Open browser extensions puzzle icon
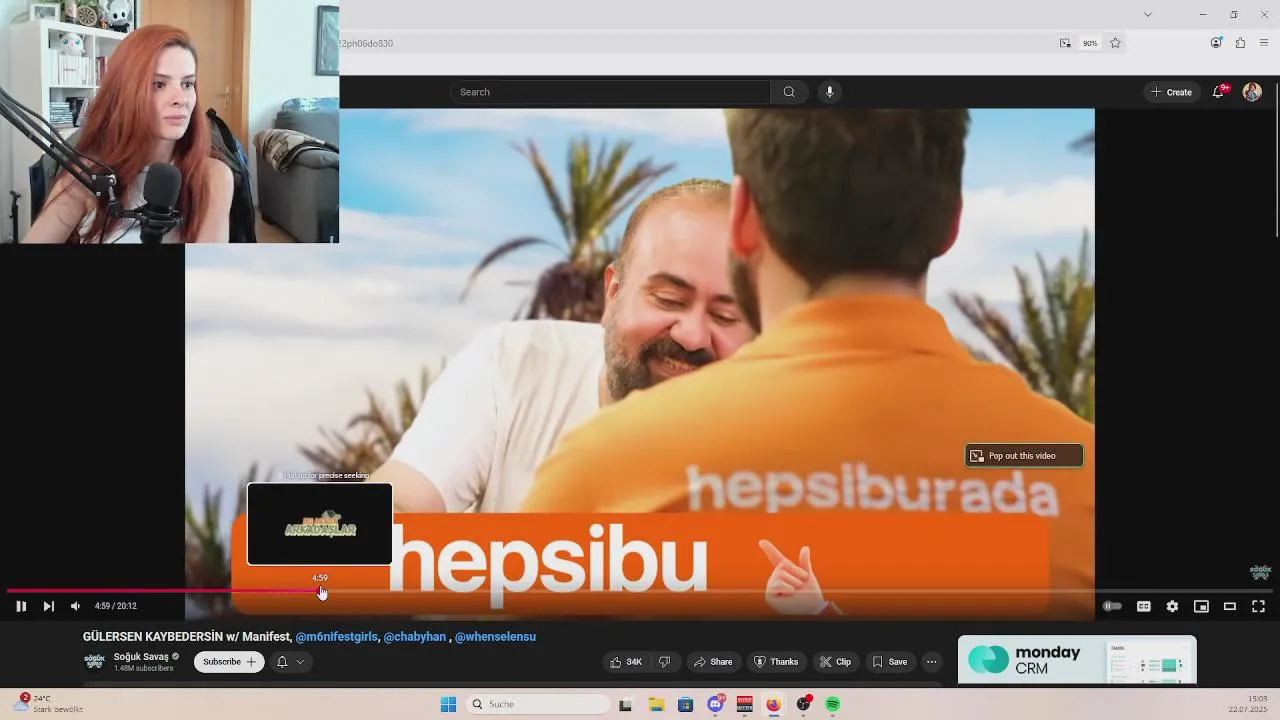This screenshot has width=1280, height=720. pyautogui.click(x=1240, y=43)
